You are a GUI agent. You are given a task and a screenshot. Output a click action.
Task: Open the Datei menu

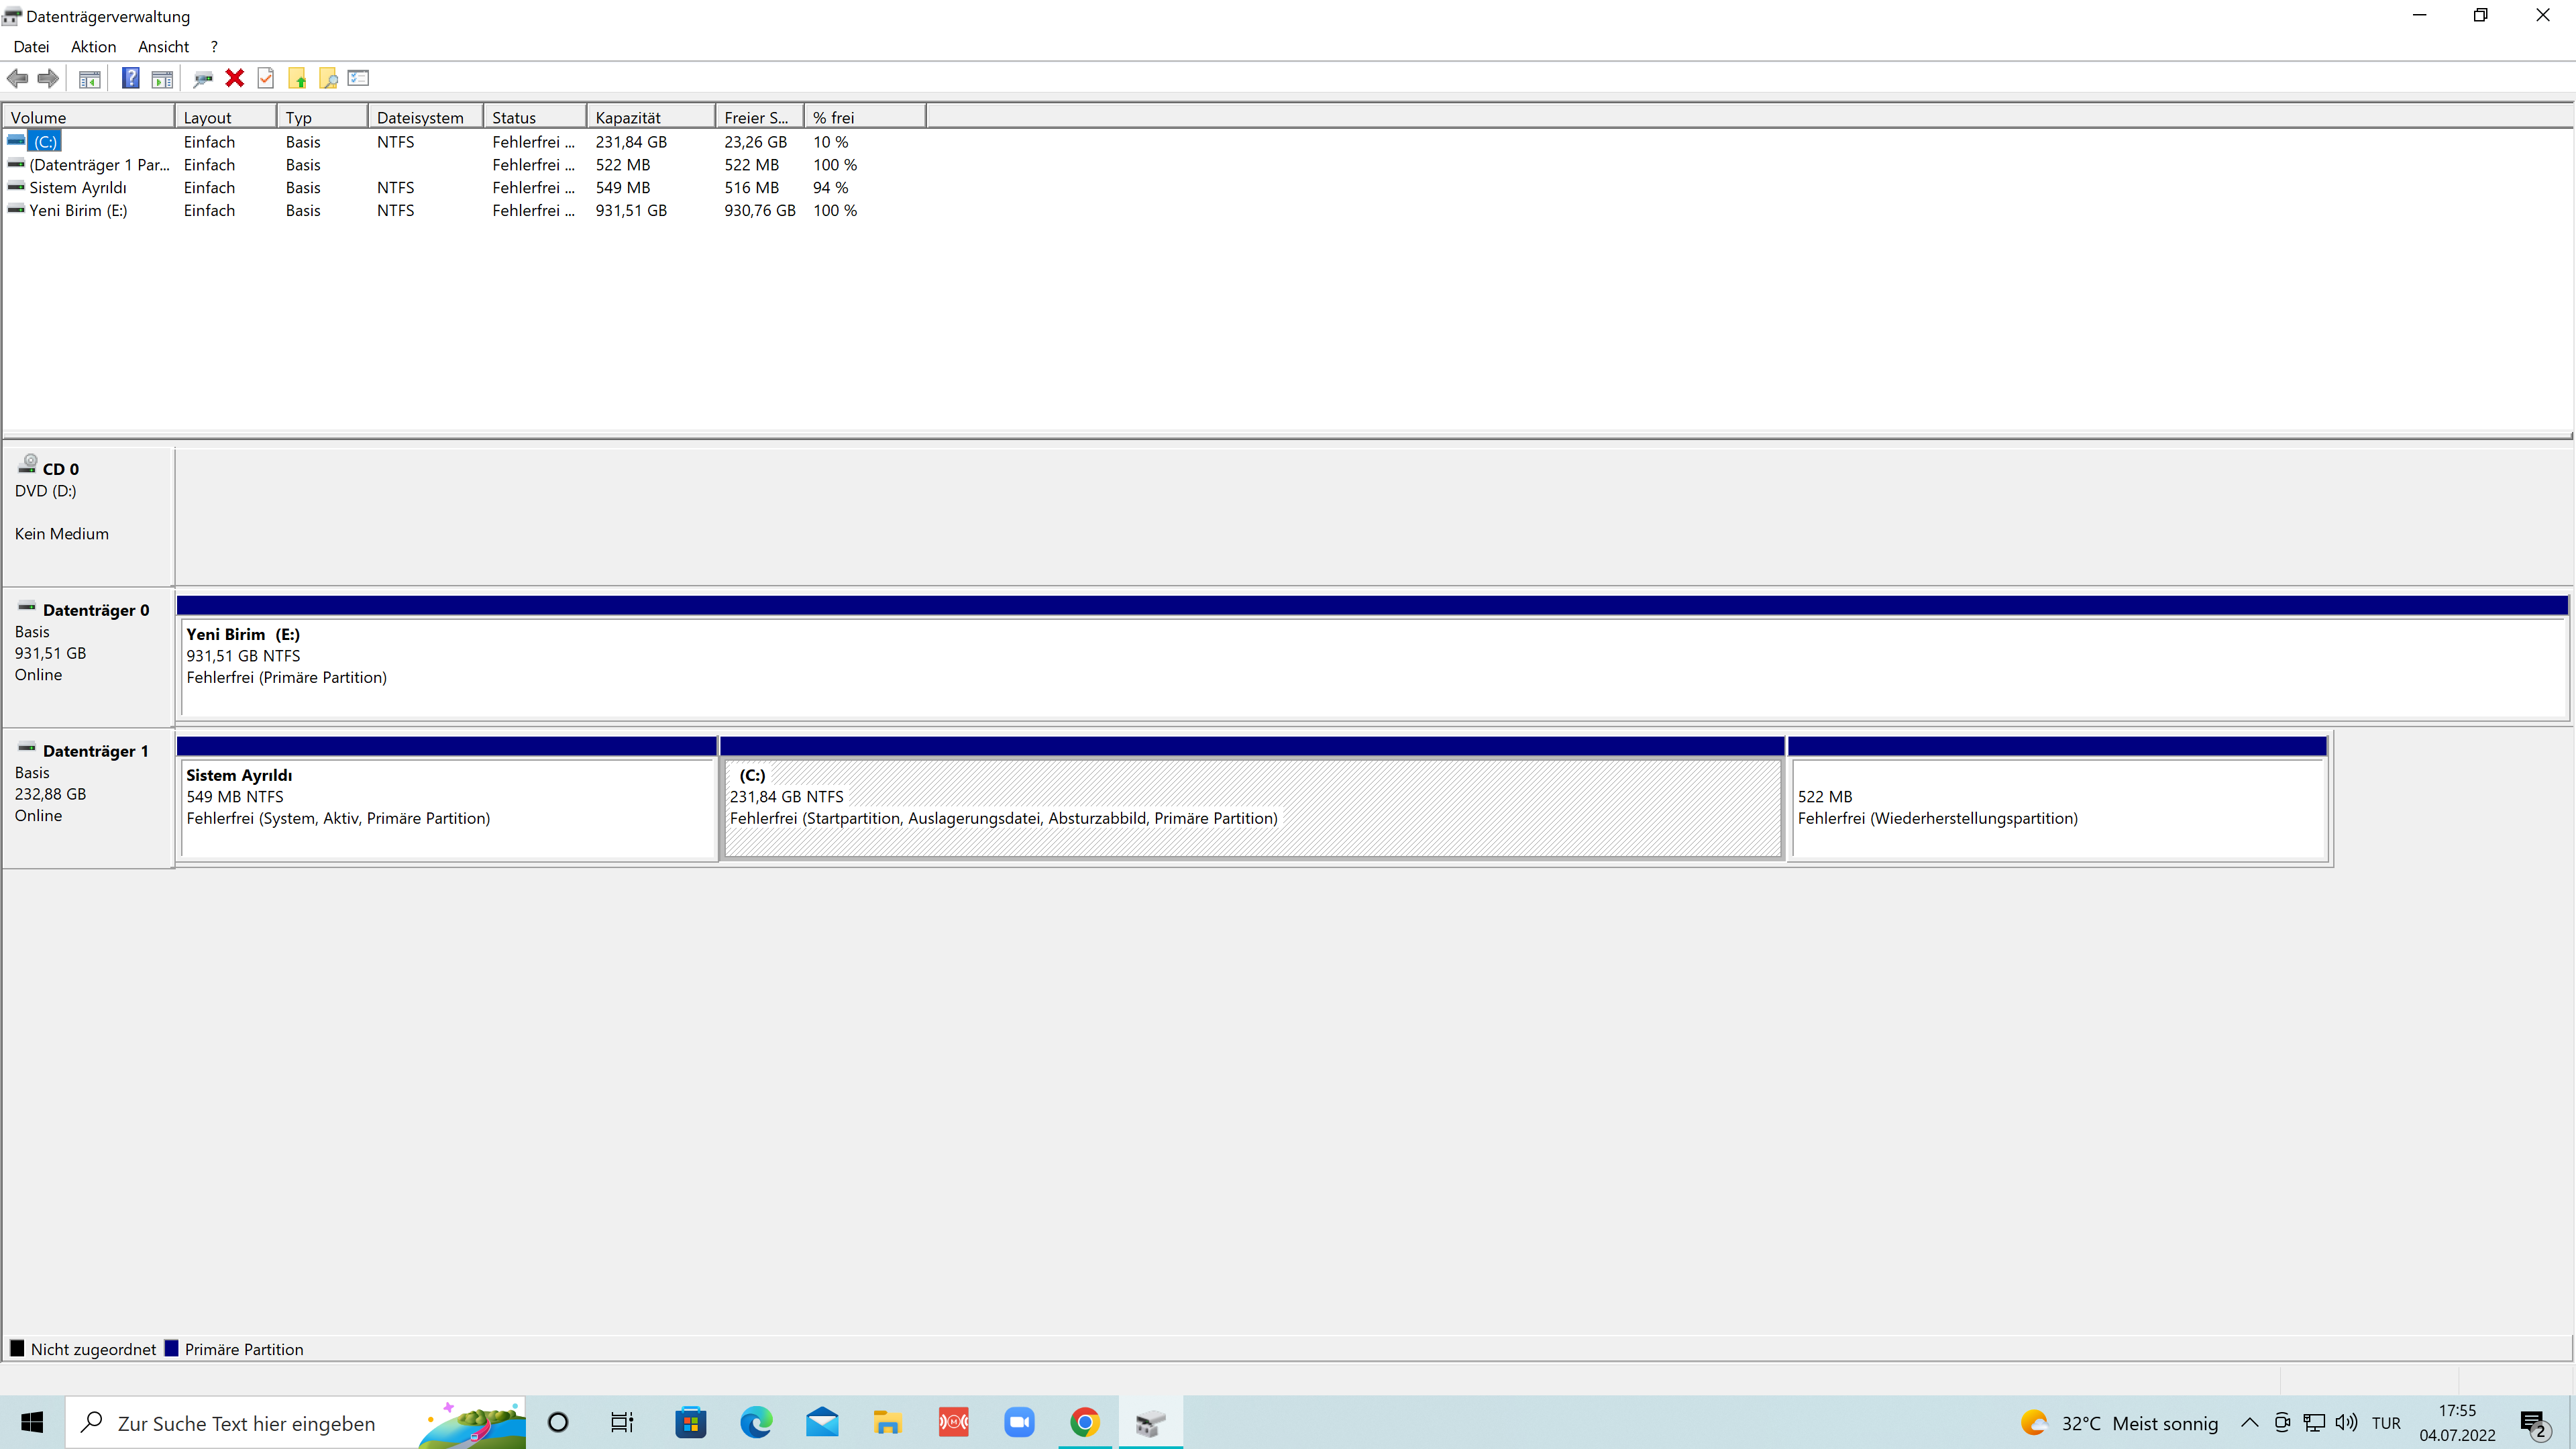point(31,46)
